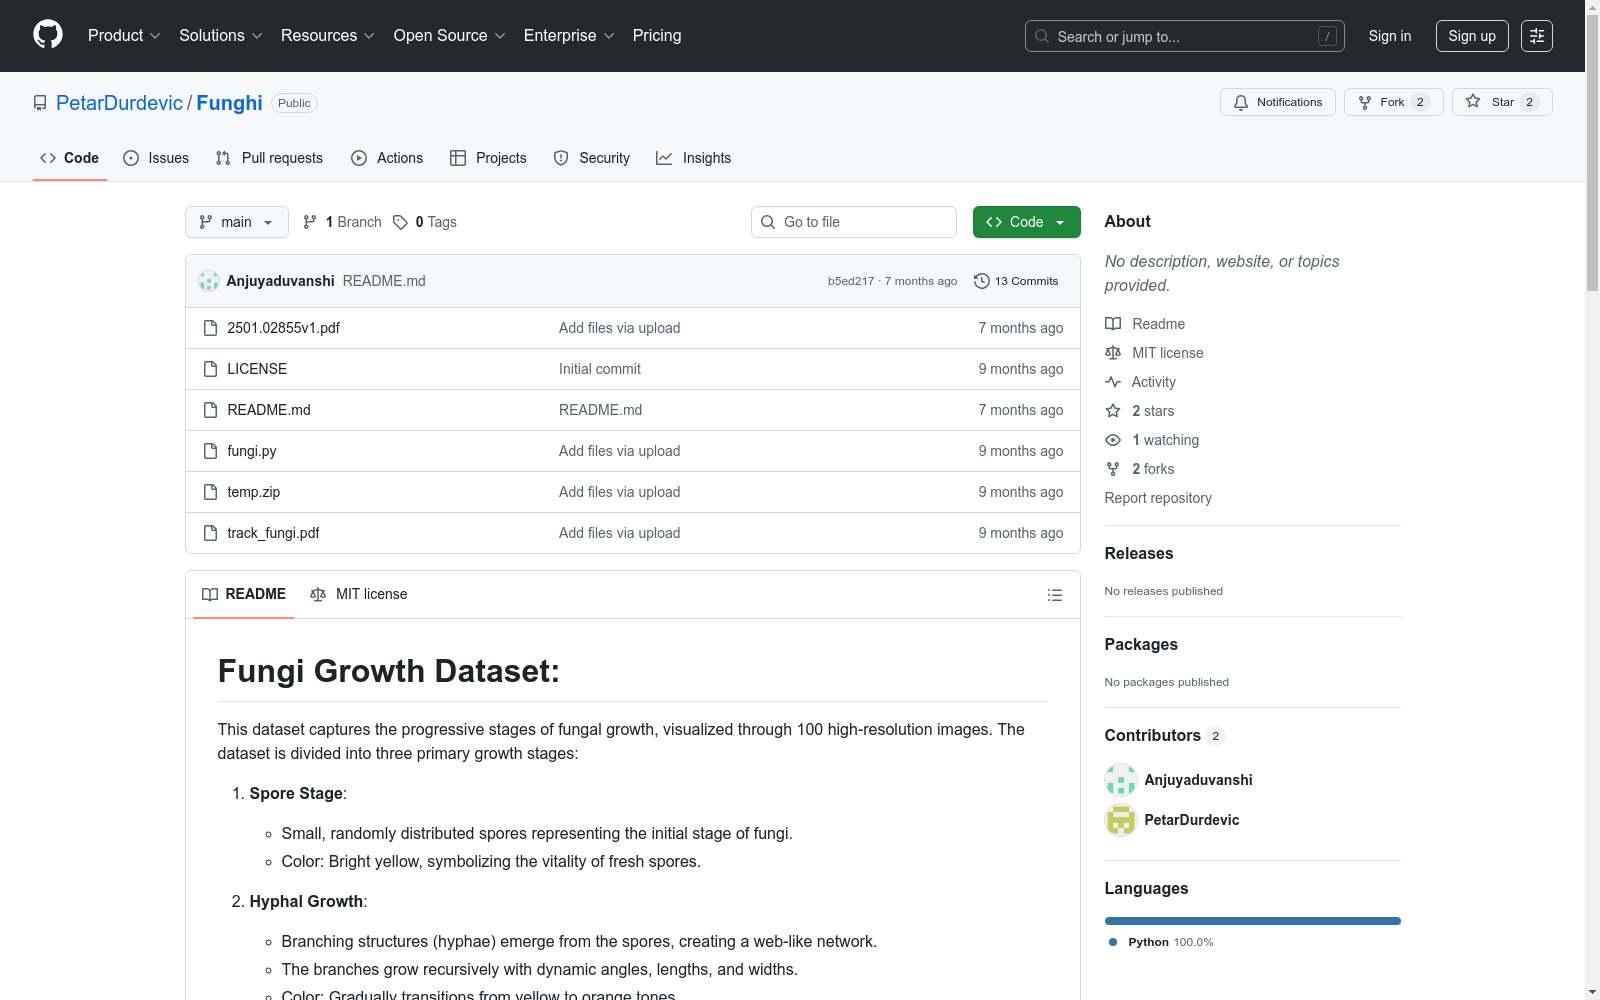
Task: Switch to MIT license tab
Action: point(359,594)
